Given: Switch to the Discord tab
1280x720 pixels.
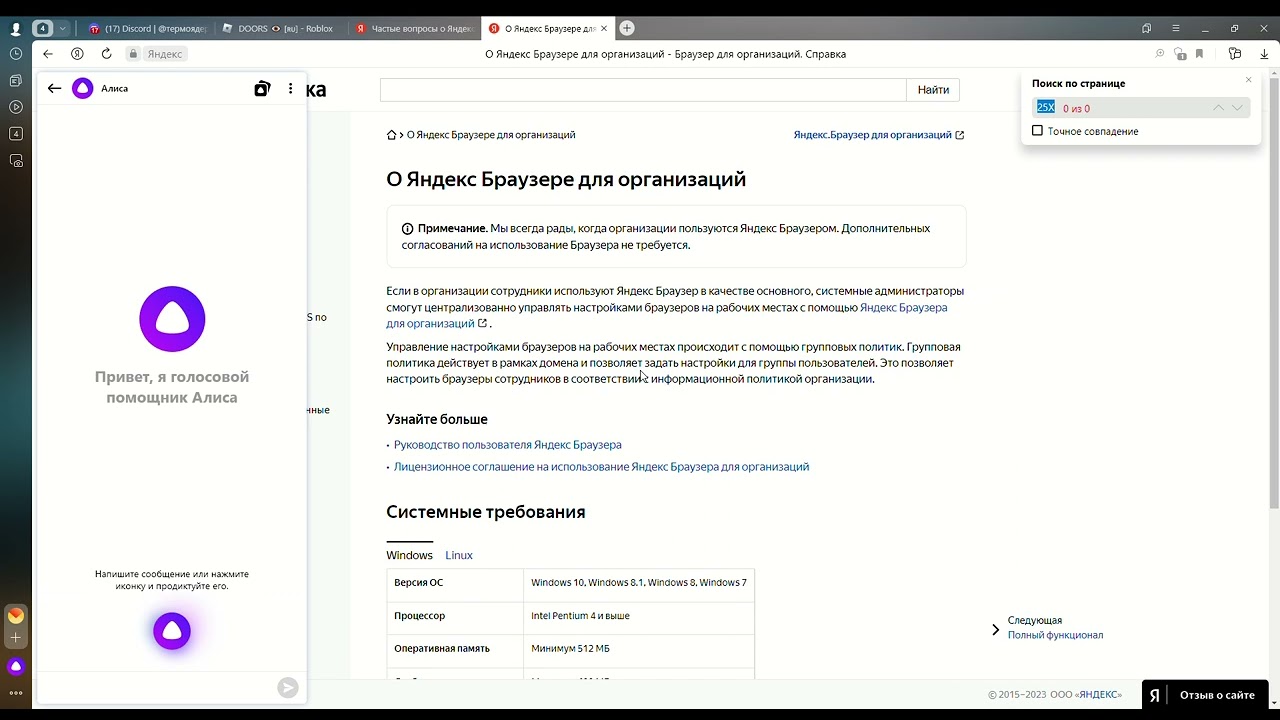Looking at the screenshot, I should click(146, 29).
